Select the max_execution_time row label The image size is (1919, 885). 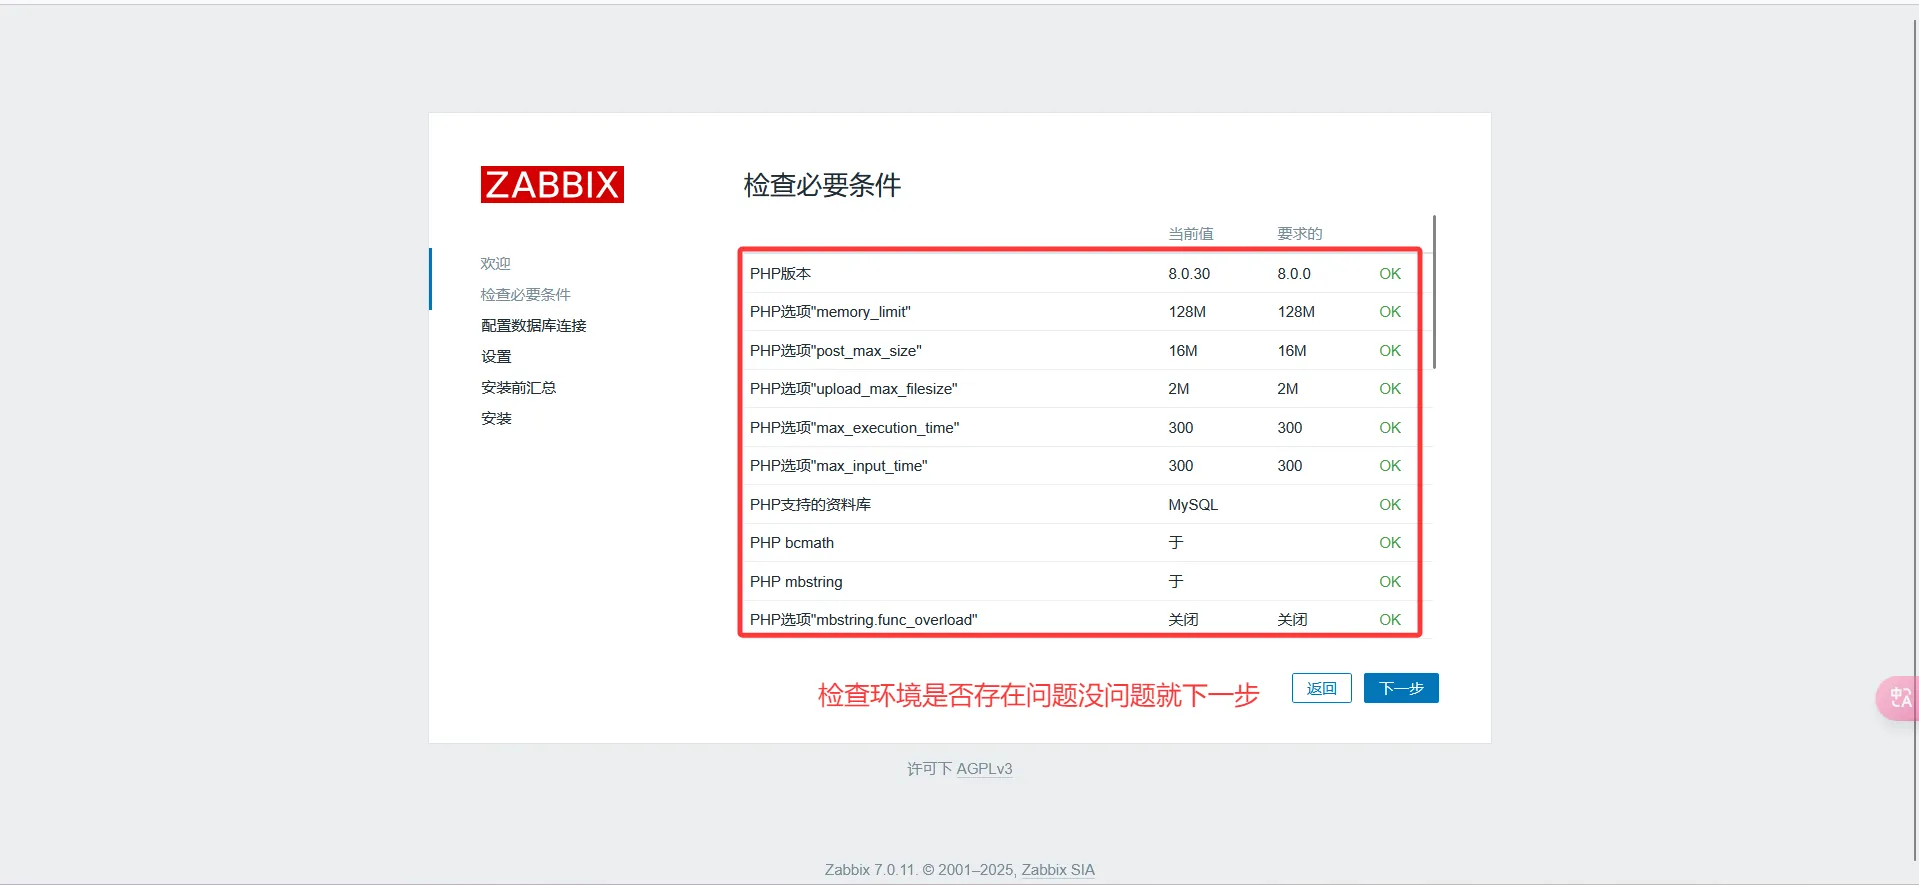tap(855, 428)
